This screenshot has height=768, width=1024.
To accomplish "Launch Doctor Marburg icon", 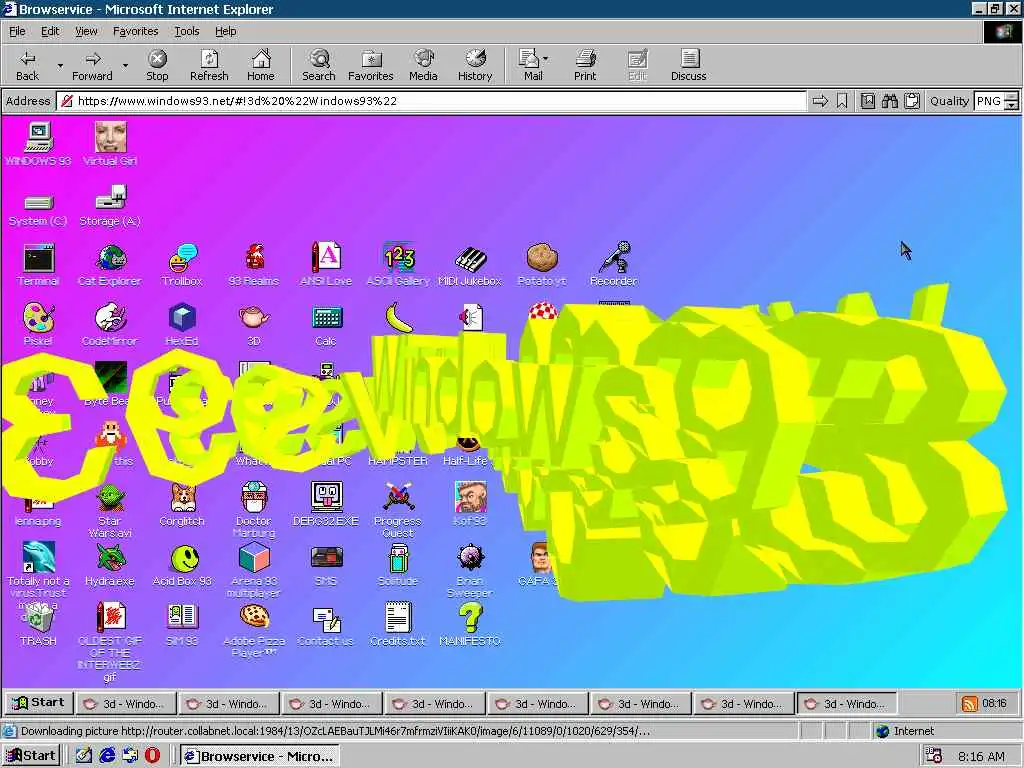I will pos(254,510).
